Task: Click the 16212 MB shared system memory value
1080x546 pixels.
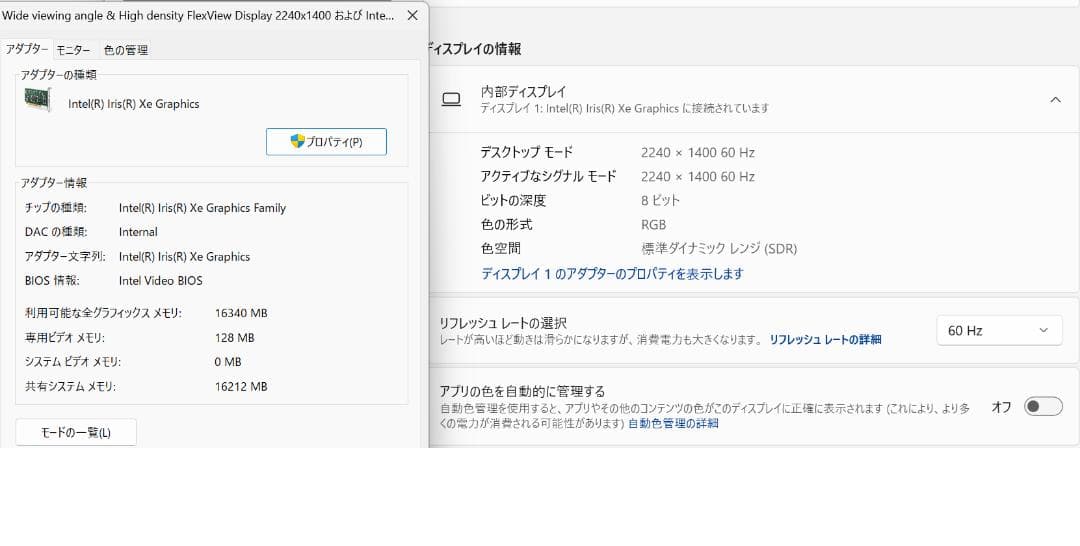Action: [241, 387]
